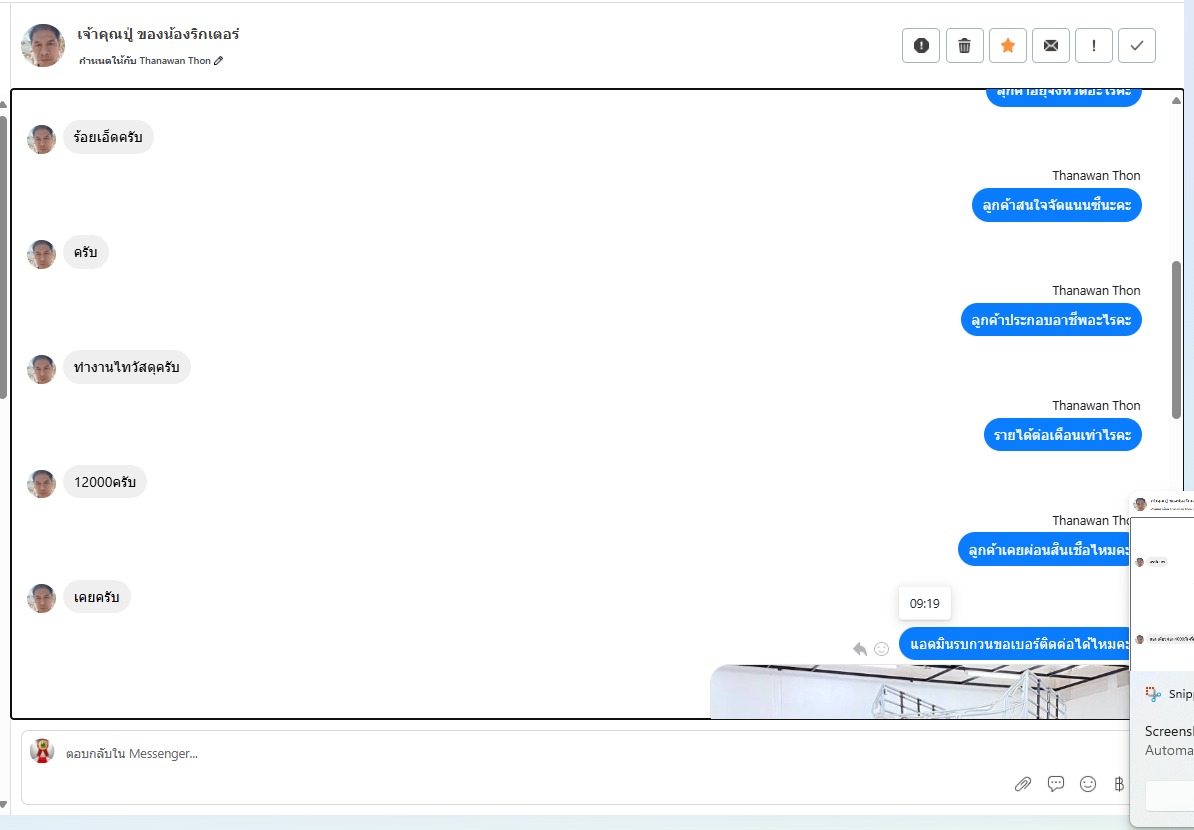Open saved replies speech bubble icon
Screen dimensions: 1194x830
click(1055, 784)
